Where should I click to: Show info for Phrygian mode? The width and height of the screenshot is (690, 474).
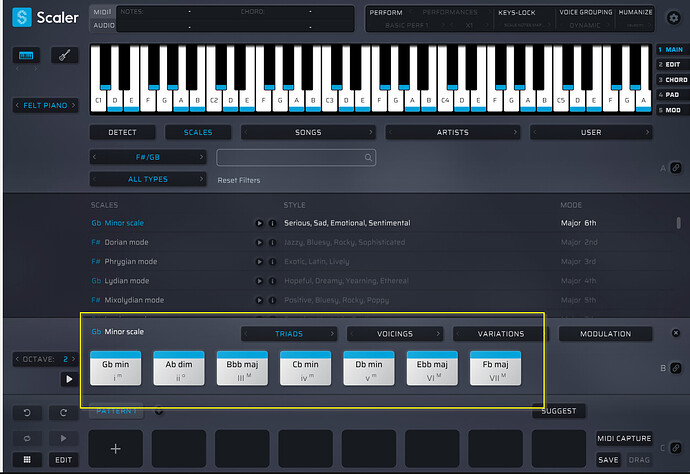tap(272, 262)
